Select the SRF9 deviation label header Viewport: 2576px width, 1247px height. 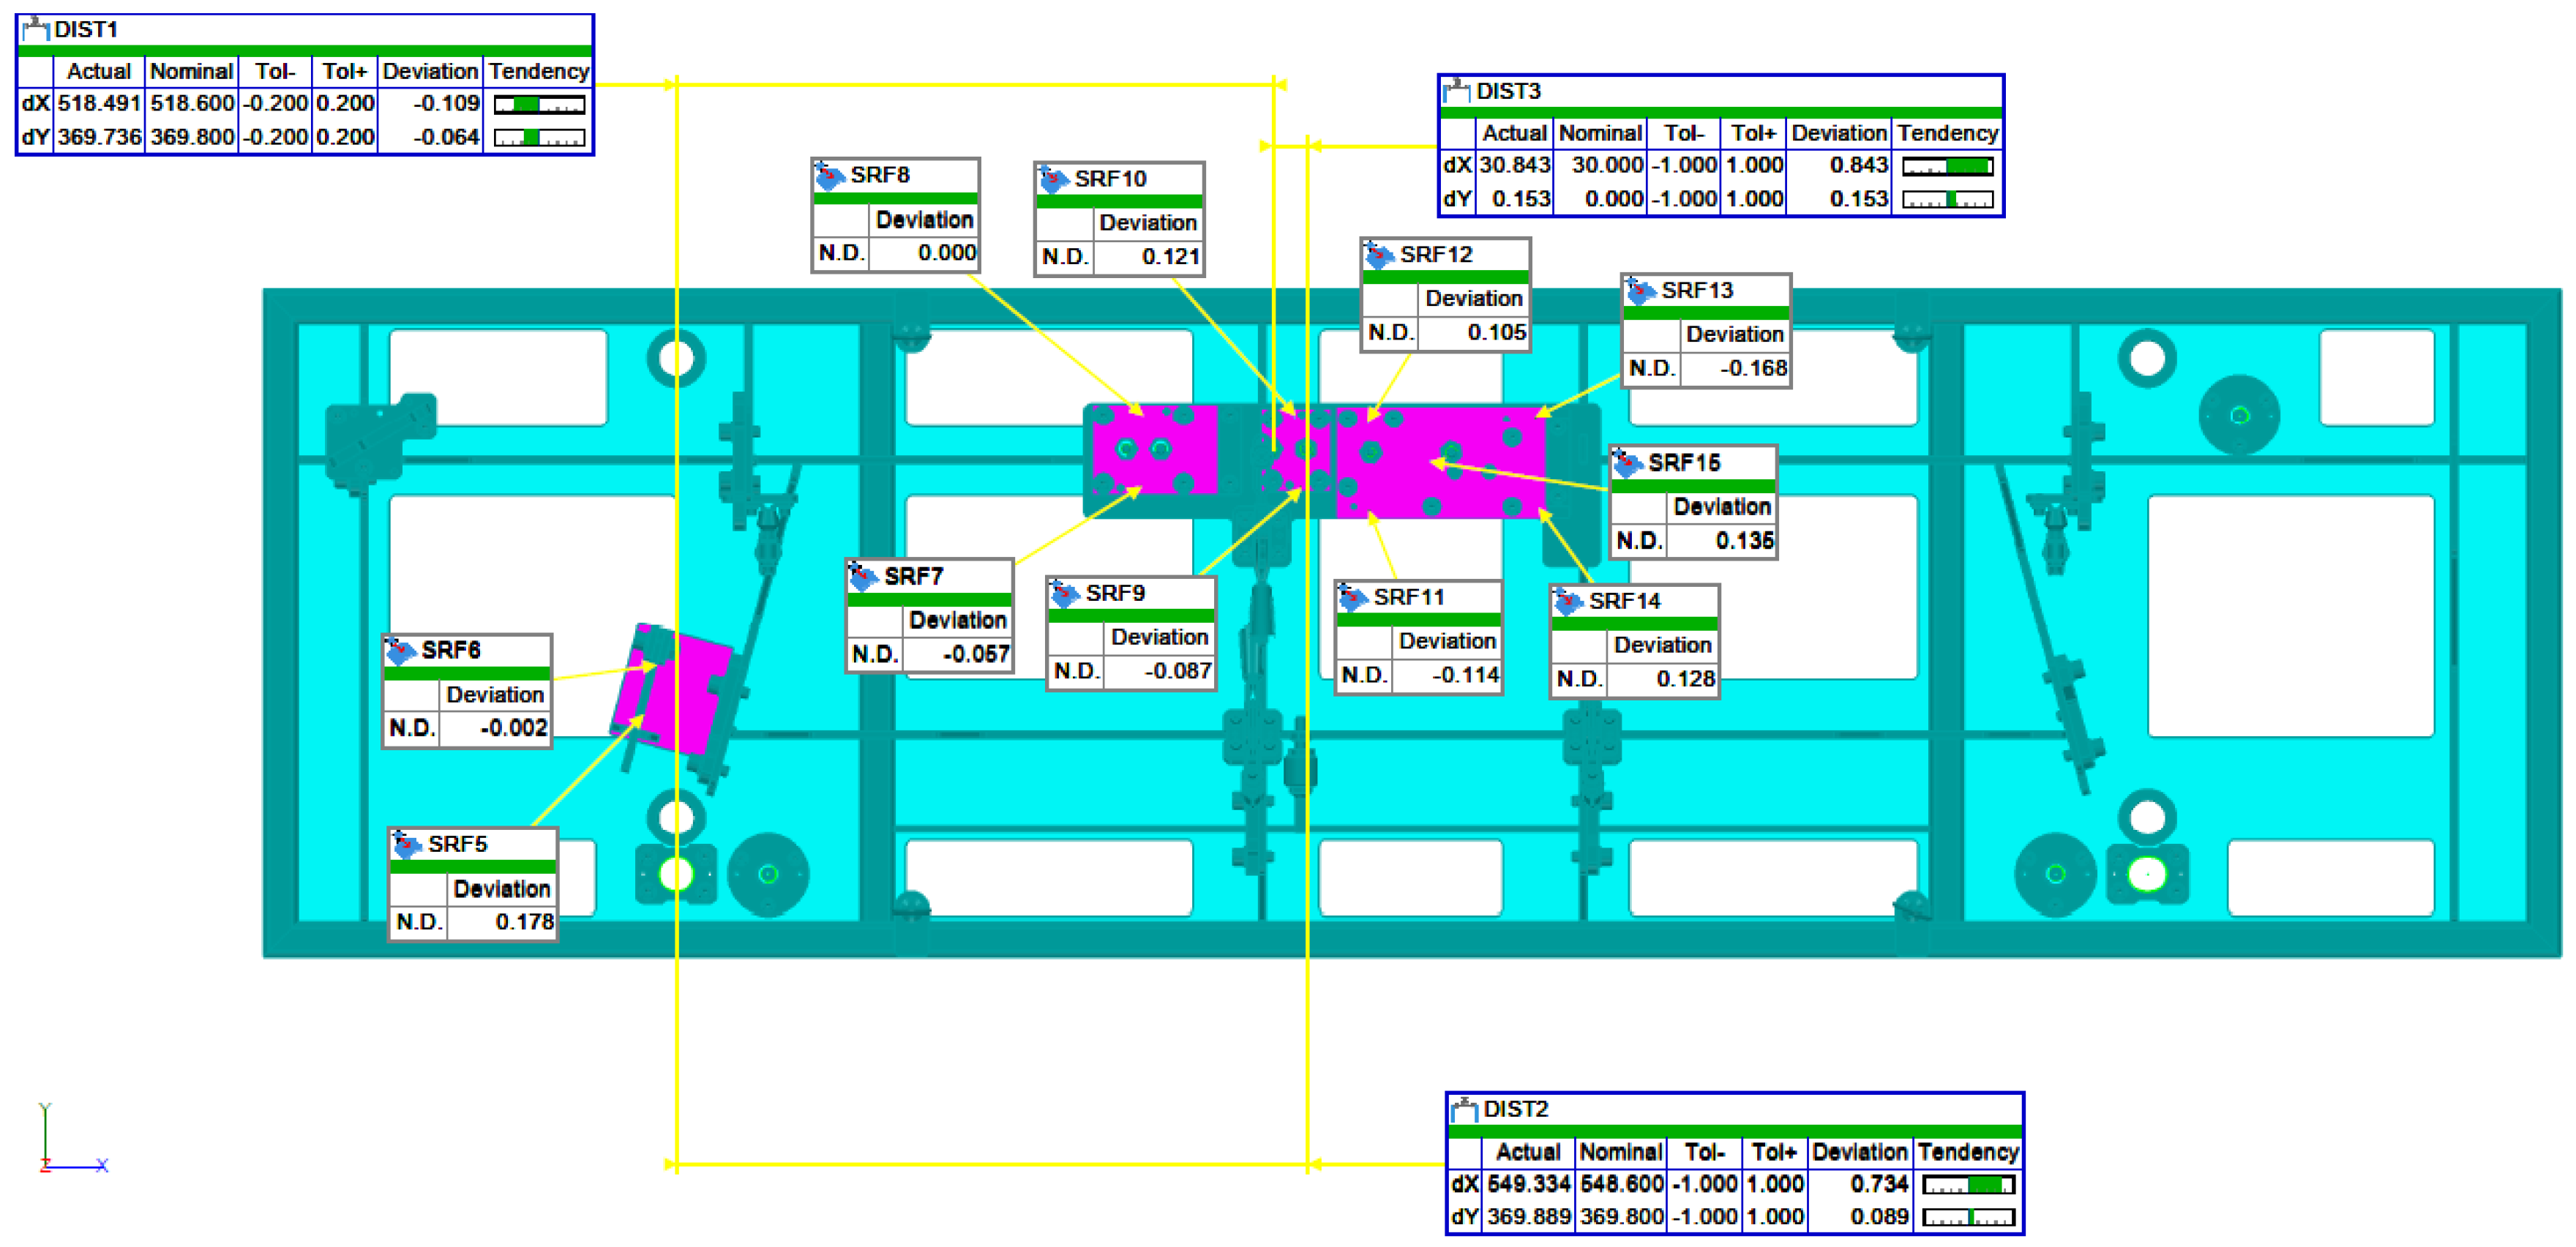[1159, 637]
